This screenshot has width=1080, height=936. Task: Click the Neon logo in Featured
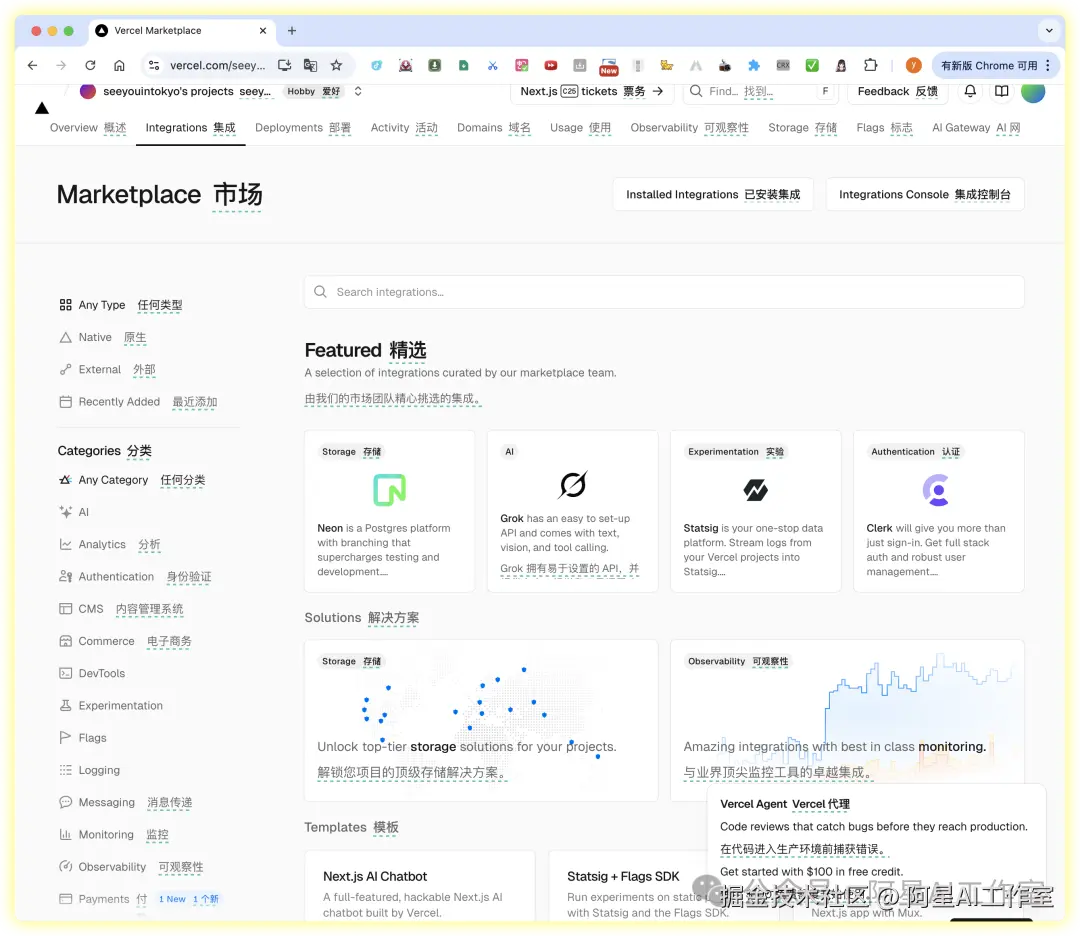(389, 490)
